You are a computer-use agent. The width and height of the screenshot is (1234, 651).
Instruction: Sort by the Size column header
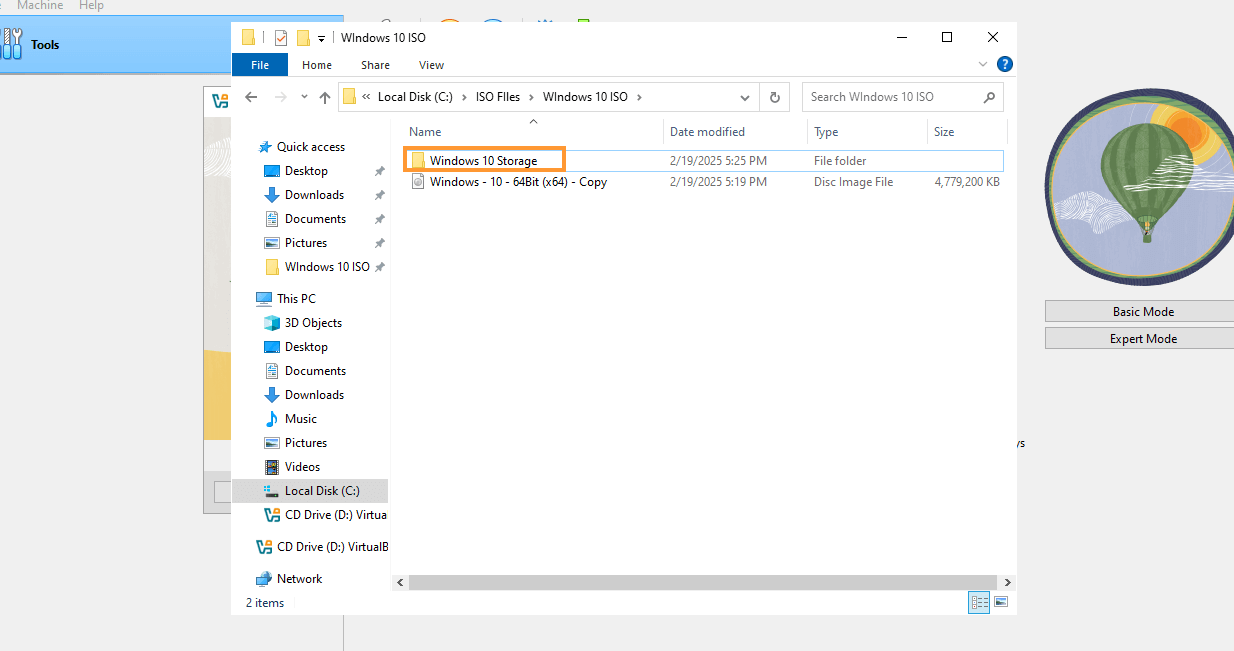click(x=944, y=132)
